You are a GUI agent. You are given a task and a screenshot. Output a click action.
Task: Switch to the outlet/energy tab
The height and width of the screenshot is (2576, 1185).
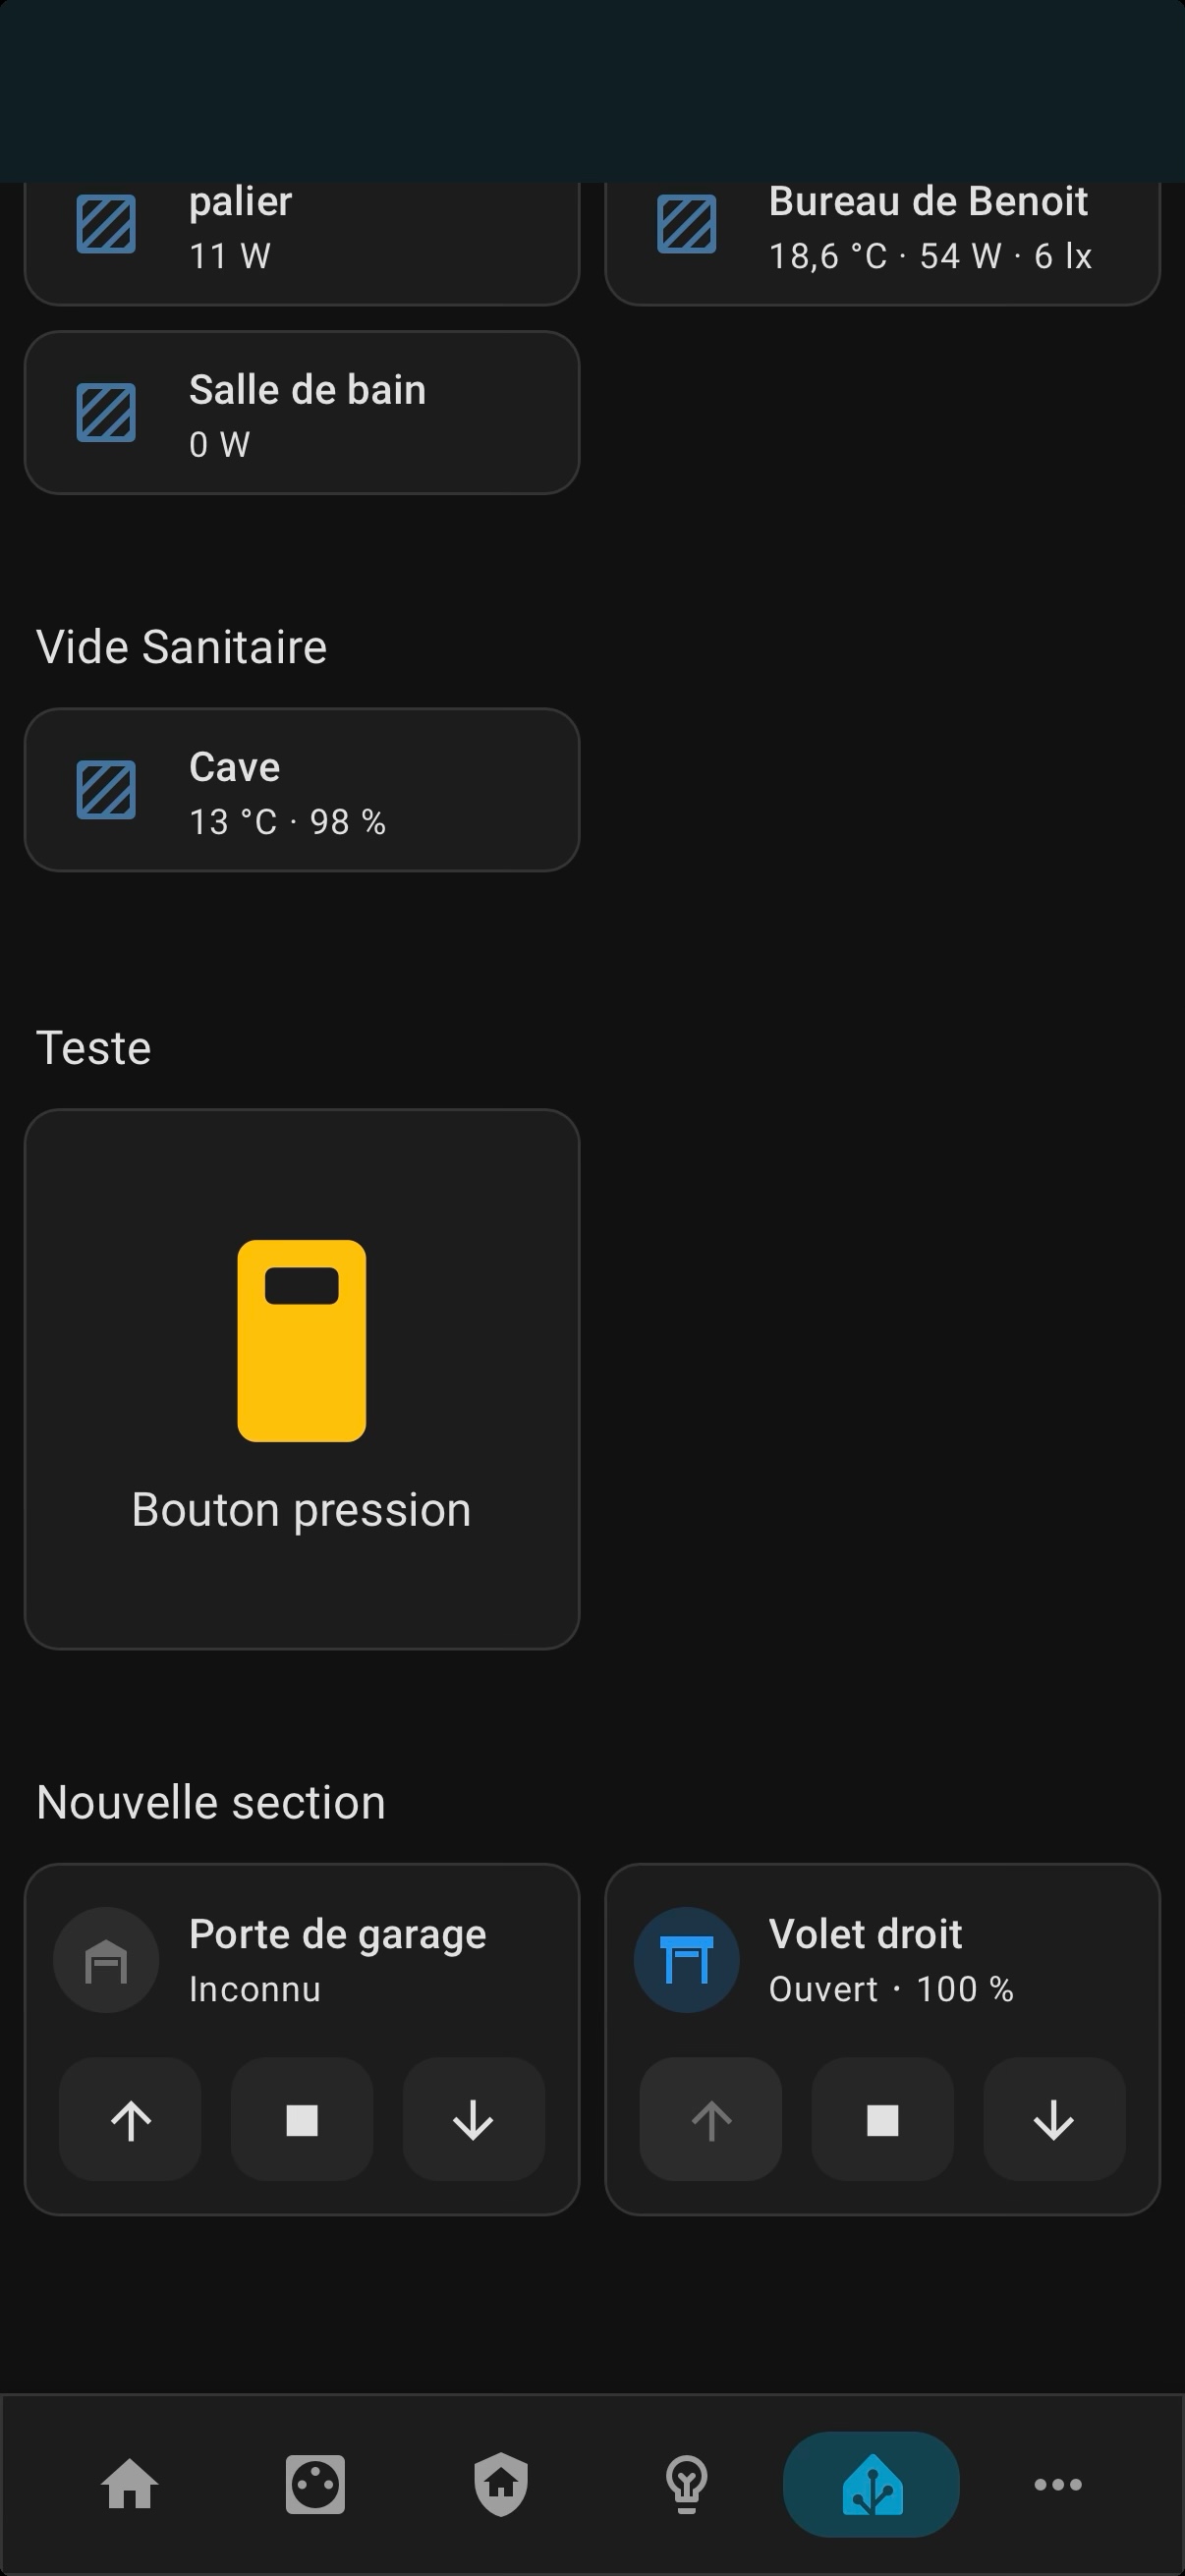pos(315,2485)
